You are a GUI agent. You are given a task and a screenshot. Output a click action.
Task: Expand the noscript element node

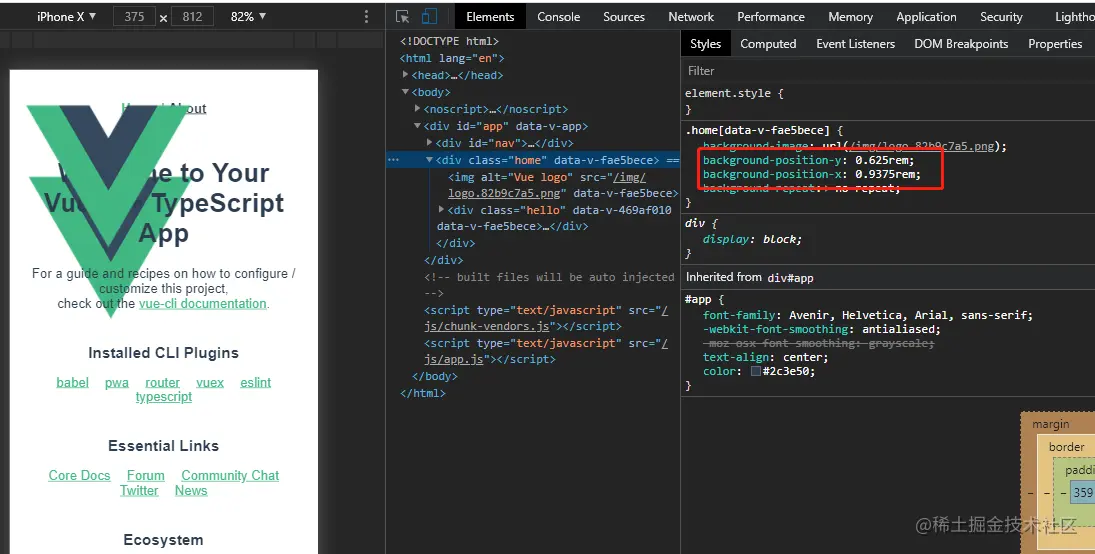418,108
